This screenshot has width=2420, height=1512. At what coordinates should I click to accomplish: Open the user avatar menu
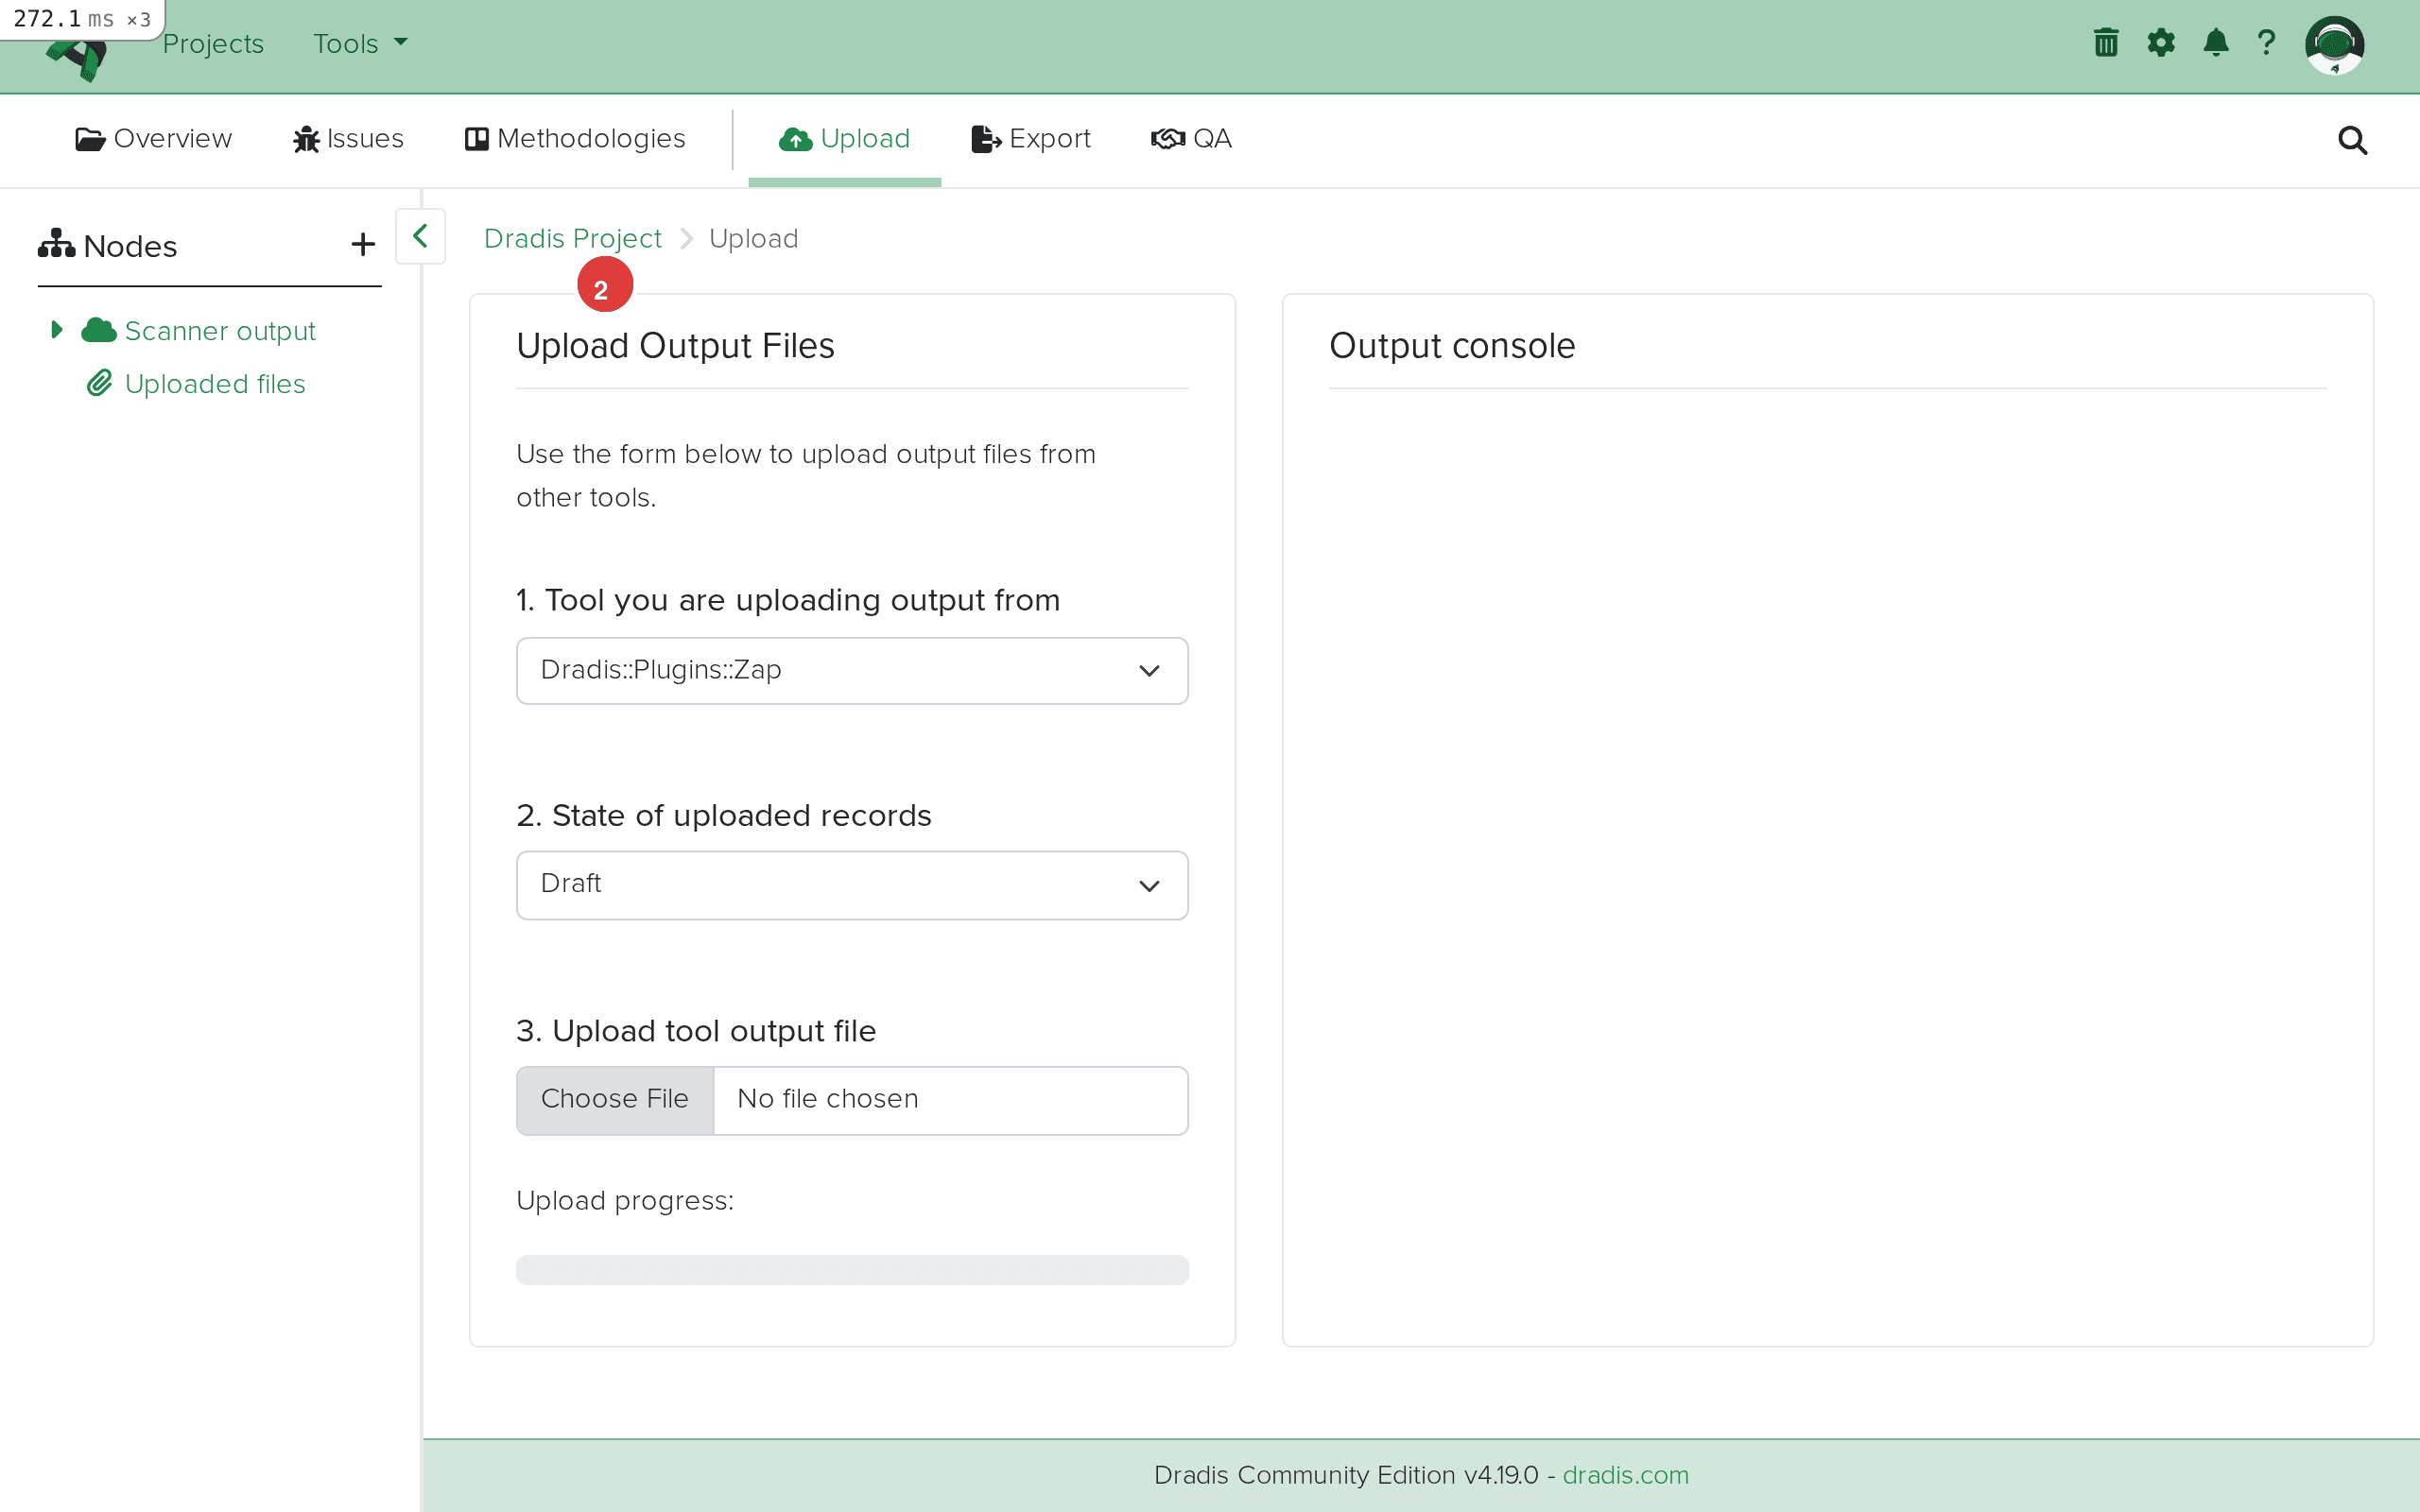pyautogui.click(x=2336, y=45)
